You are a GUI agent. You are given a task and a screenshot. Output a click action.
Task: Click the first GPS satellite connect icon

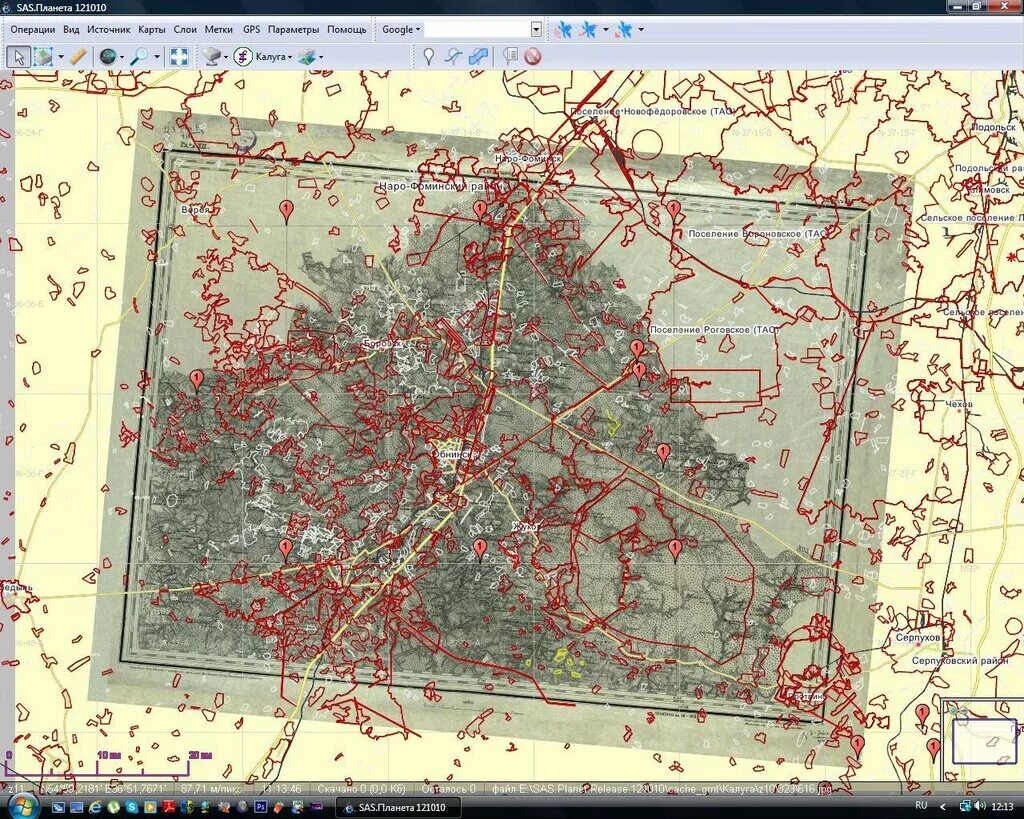click(563, 29)
